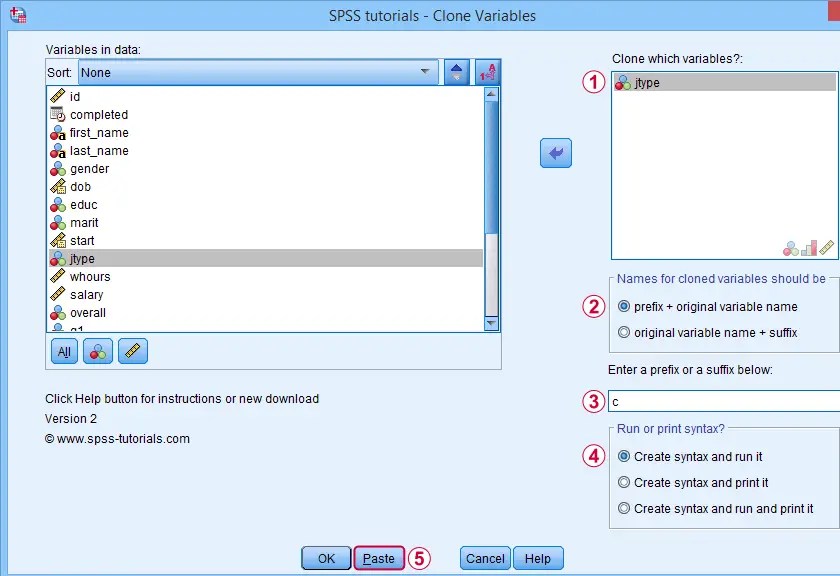
Task: Click scale ruler icon under clone list
Action: click(827, 246)
